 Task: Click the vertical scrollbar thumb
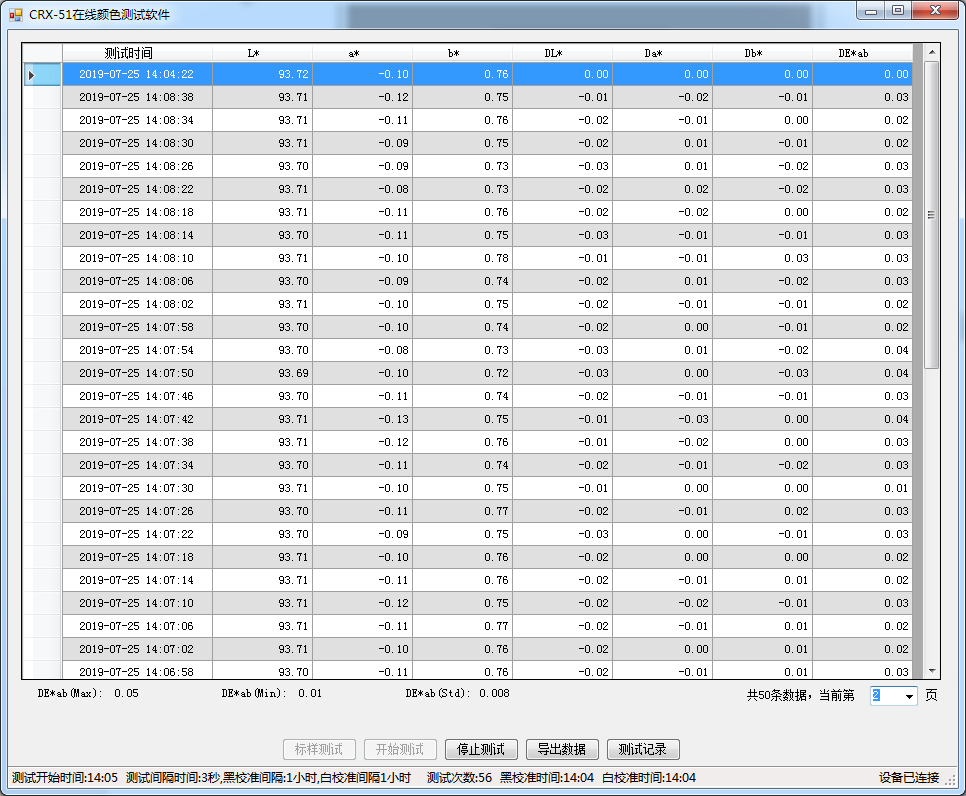pyautogui.click(x=931, y=215)
